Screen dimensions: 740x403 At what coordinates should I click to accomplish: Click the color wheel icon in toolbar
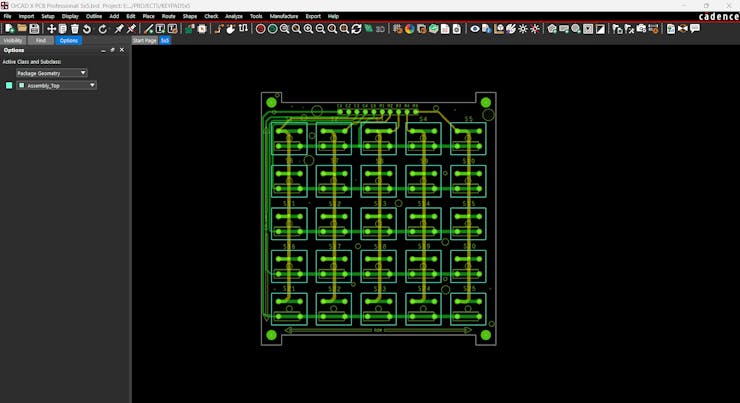pos(409,29)
